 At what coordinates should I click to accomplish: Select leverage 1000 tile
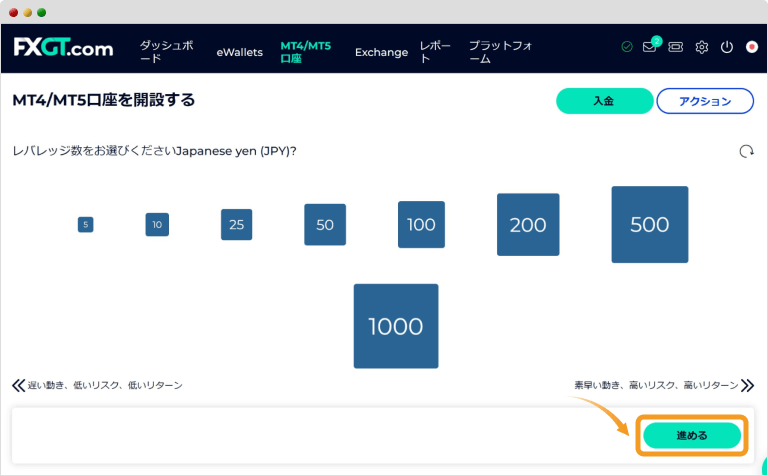396,326
